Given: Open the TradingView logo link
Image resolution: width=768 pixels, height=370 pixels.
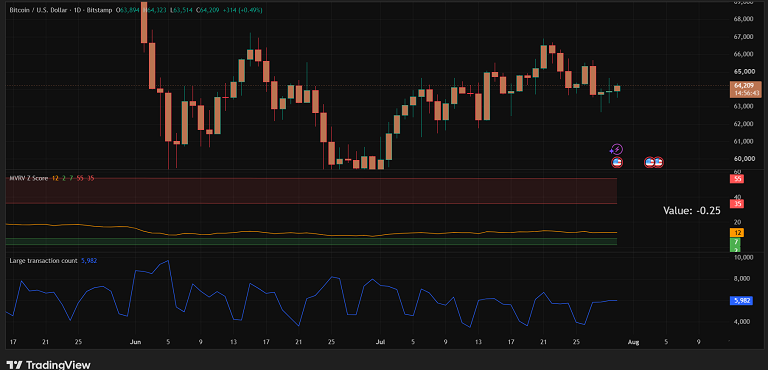Looking at the screenshot, I should pos(48,365).
